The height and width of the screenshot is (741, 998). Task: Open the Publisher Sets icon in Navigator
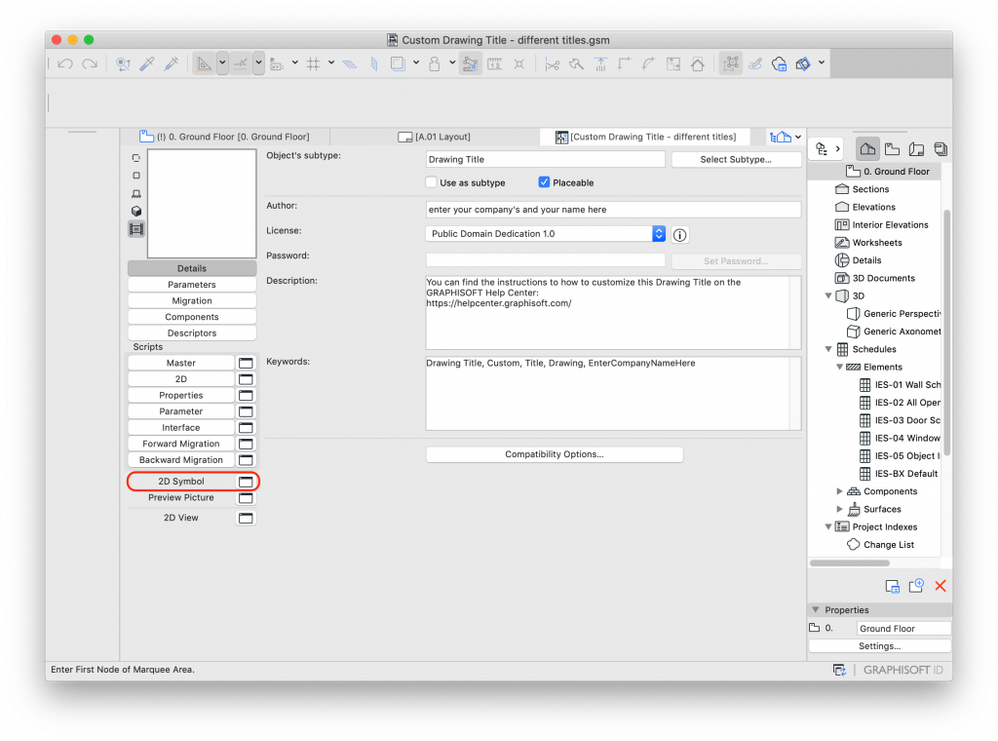click(940, 149)
